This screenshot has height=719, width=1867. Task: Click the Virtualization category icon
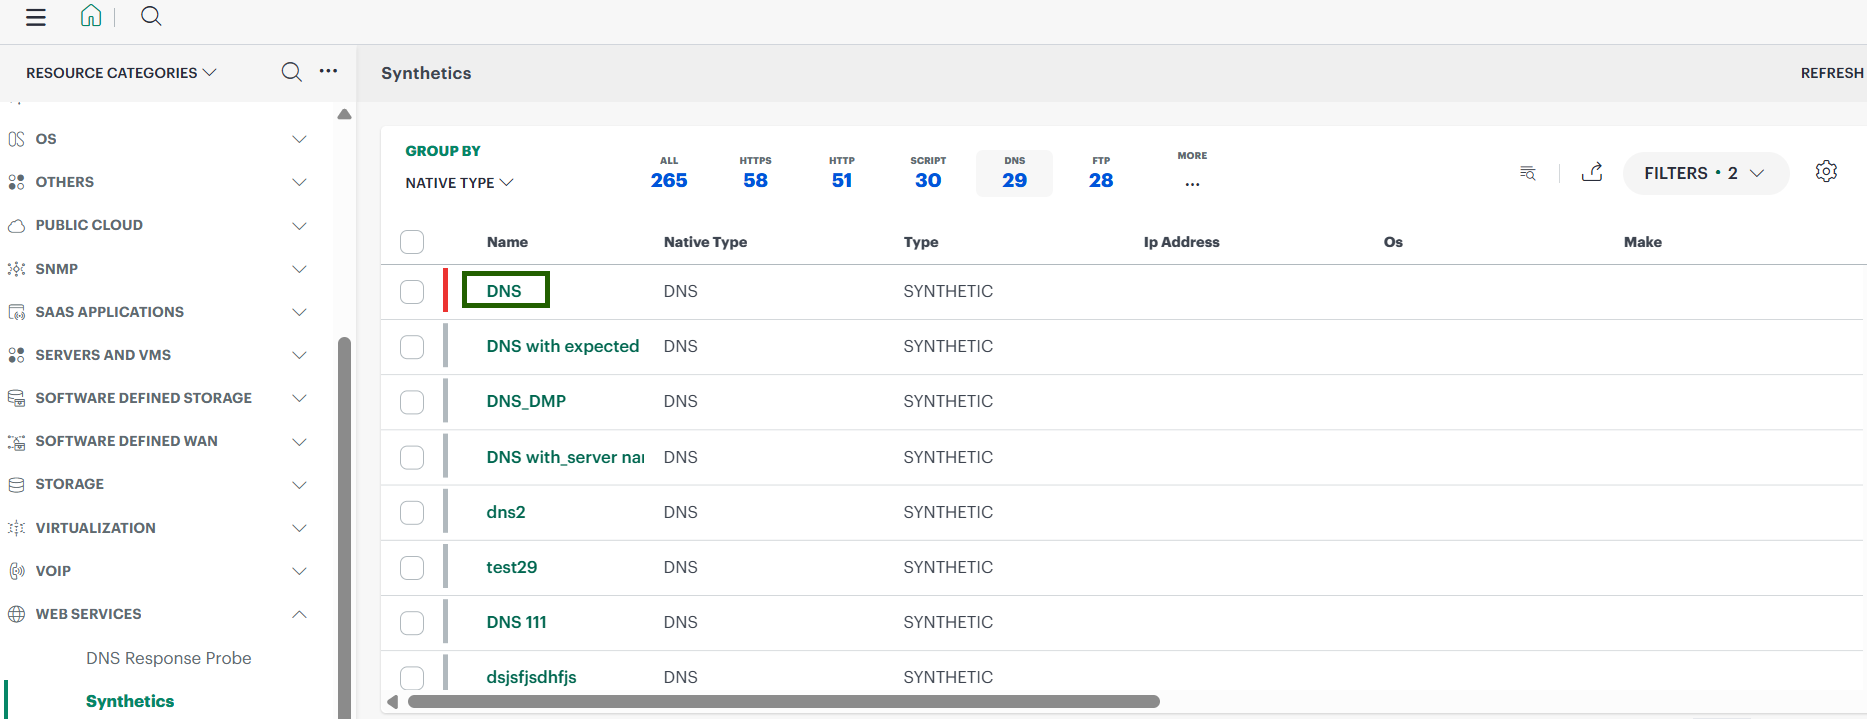coord(16,528)
